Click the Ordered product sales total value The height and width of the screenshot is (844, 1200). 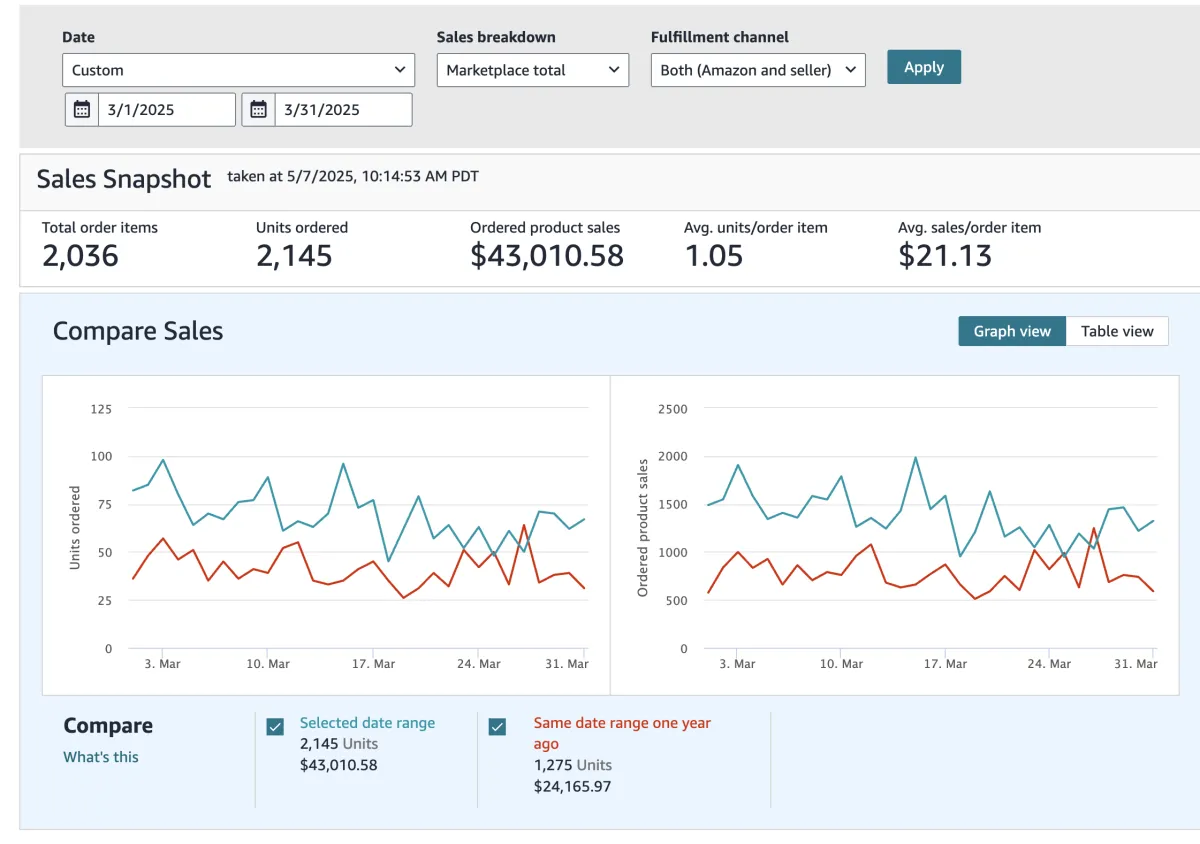tap(546, 256)
